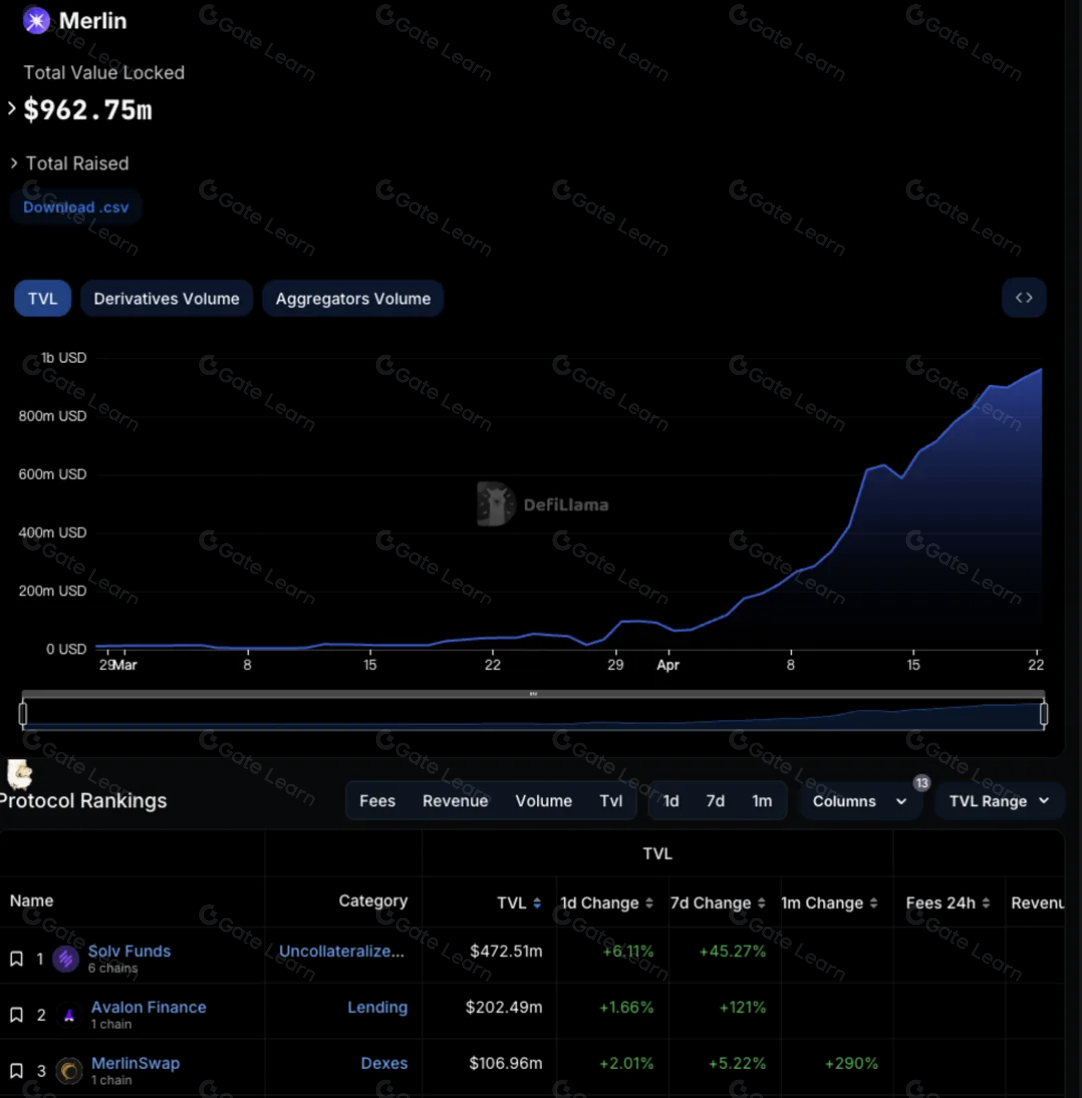Sort by the 1d Change column arrows
This screenshot has width=1082, height=1098.
649,903
